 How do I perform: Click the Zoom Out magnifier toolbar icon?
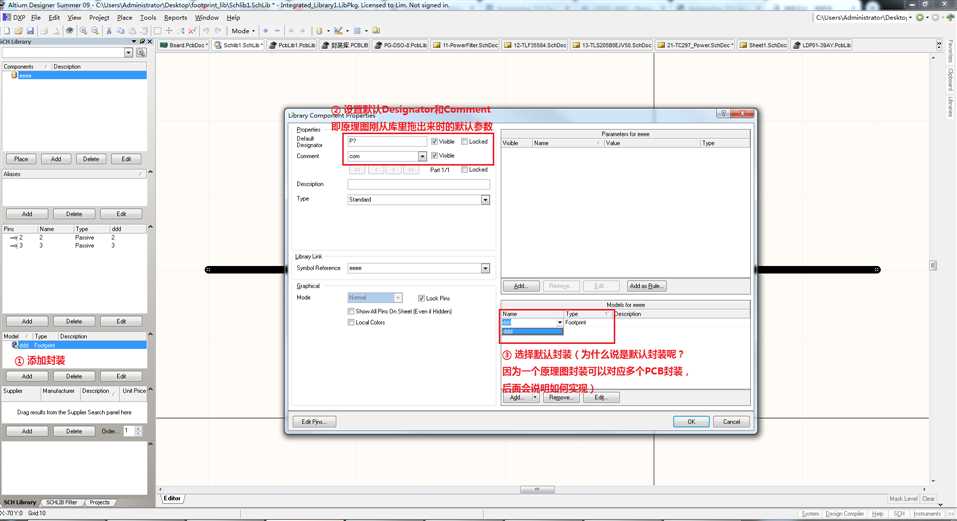(95, 31)
